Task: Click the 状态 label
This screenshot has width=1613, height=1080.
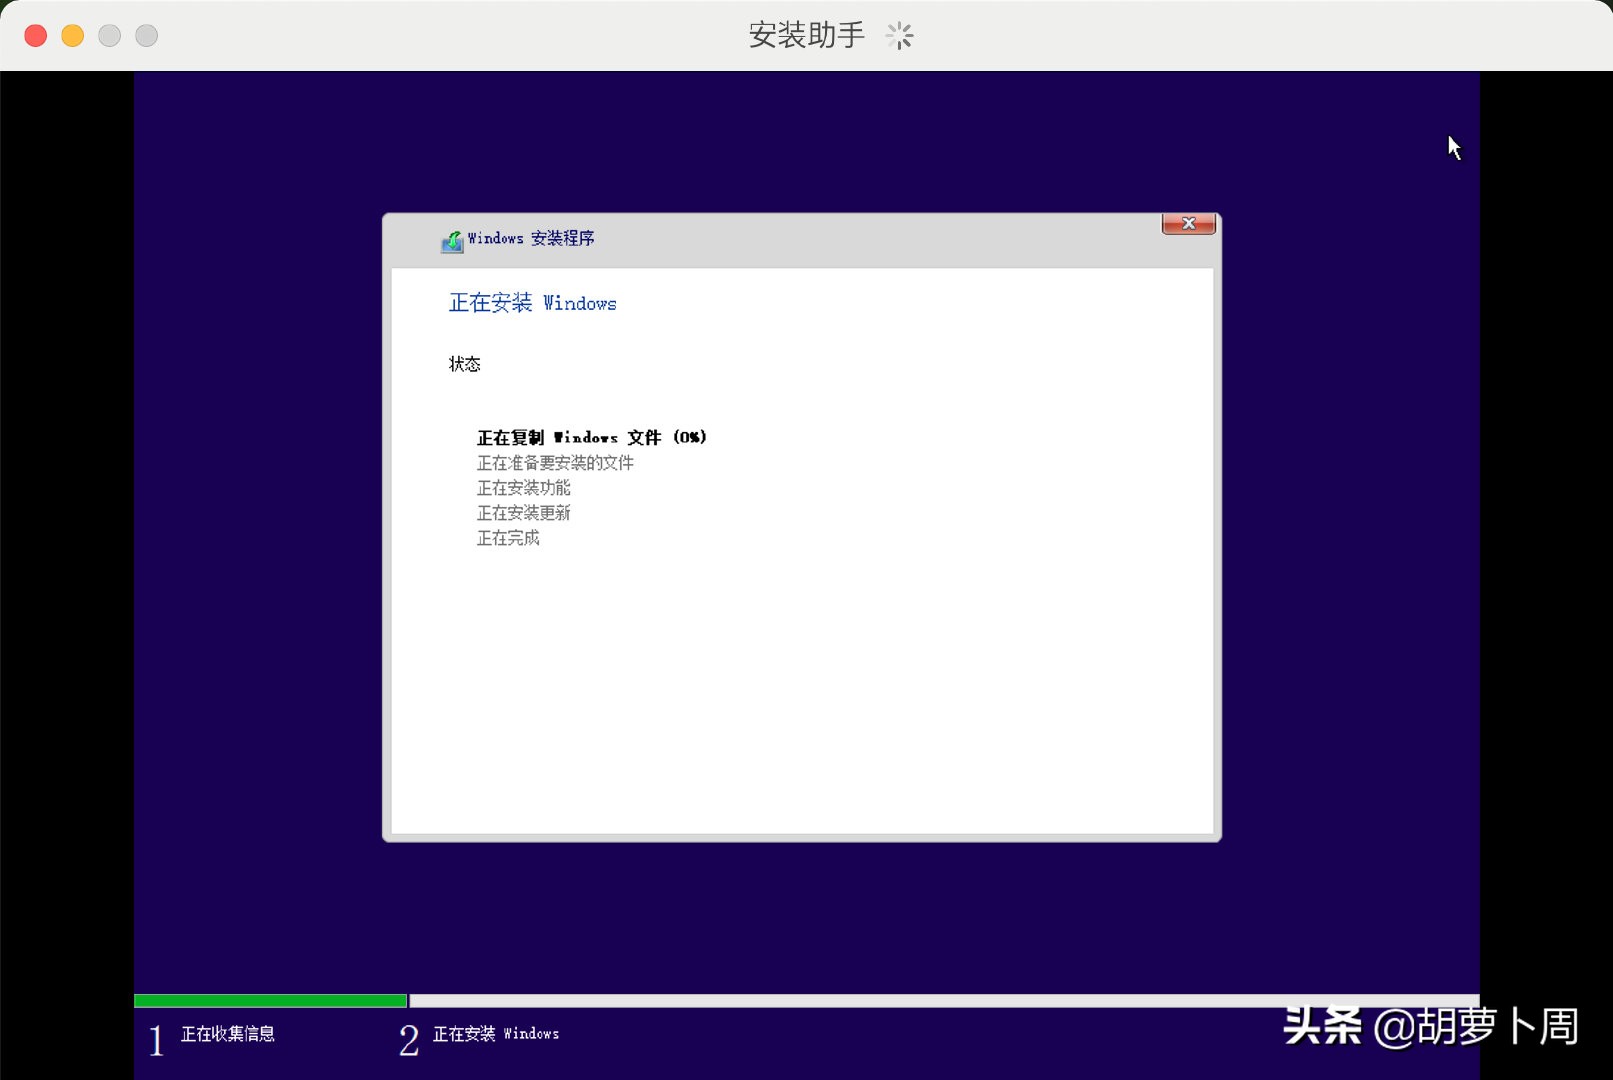Action: tap(465, 364)
